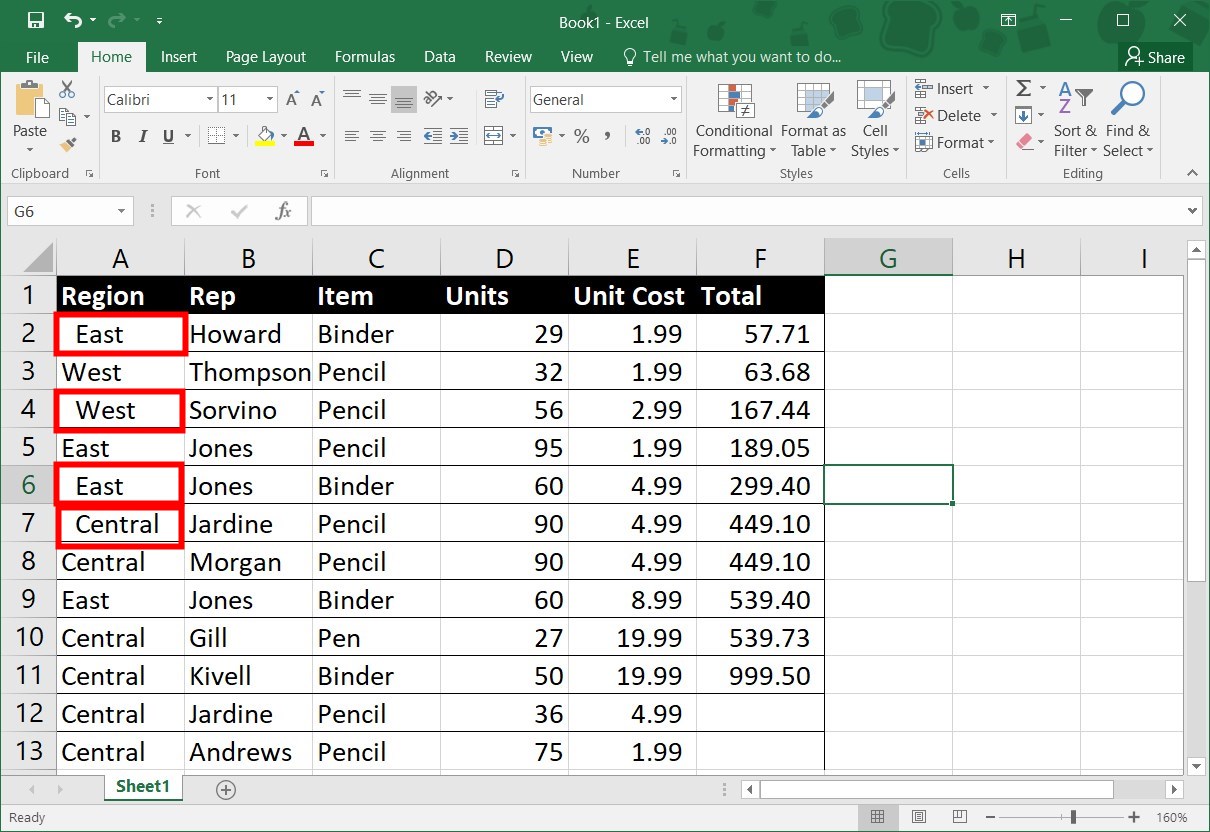
Task: Toggle Italic formatting
Action: 143,137
